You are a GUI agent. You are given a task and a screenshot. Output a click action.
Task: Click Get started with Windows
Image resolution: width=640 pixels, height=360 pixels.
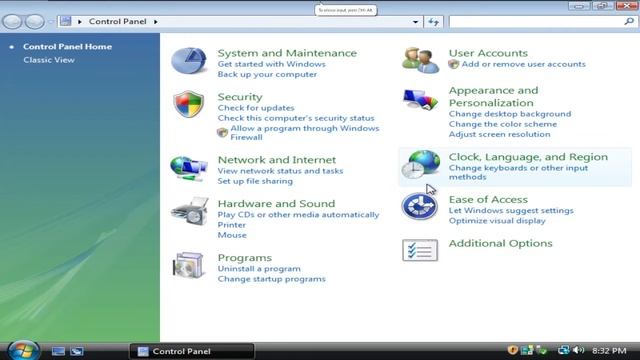[x=271, y=64]
